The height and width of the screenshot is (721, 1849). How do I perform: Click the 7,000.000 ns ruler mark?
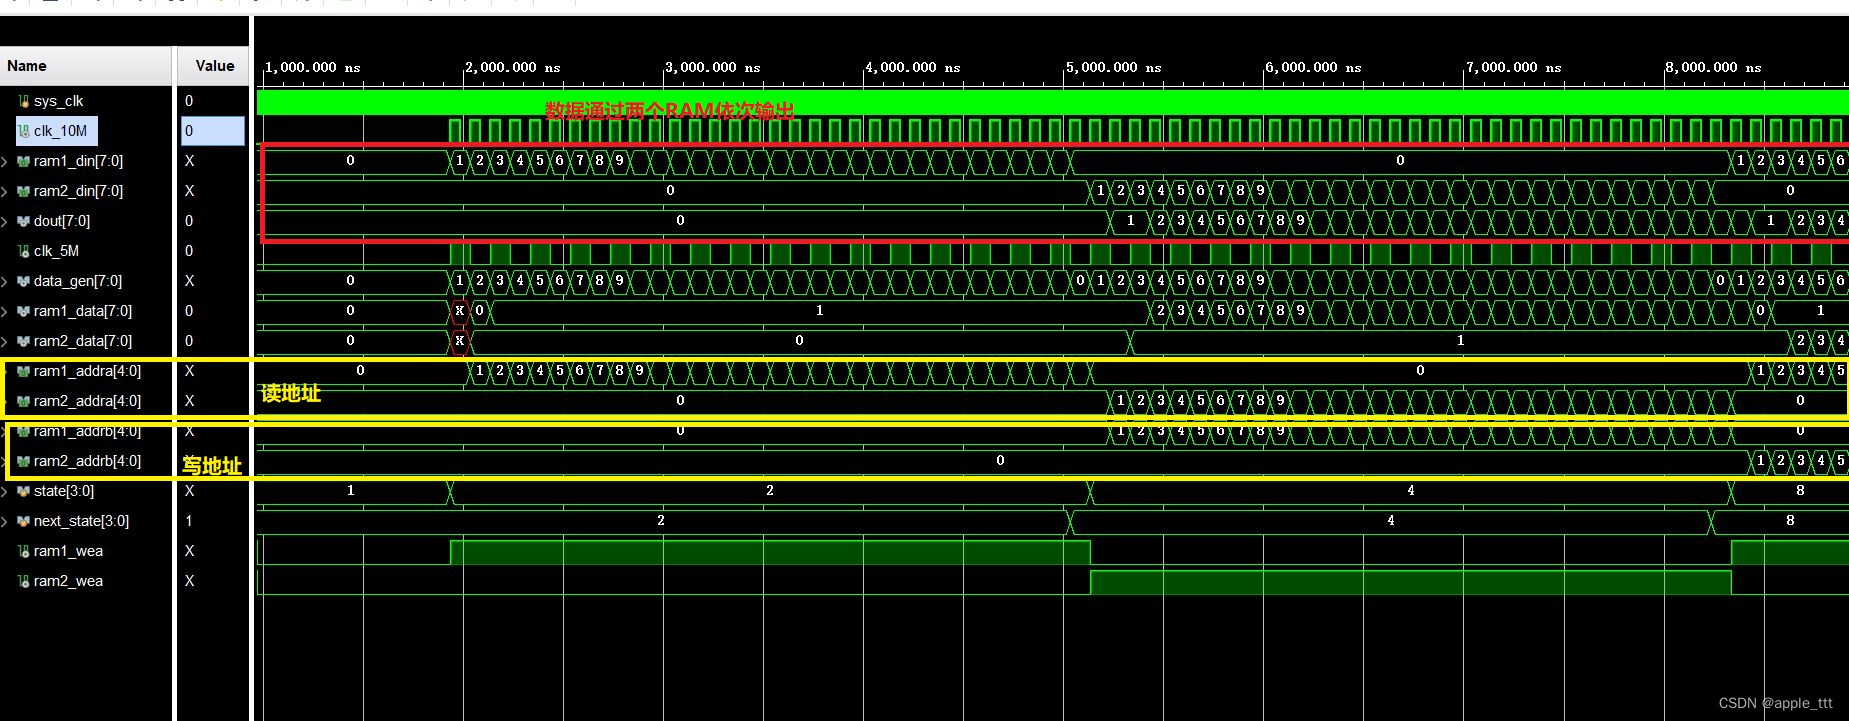pyautogui.click(x=1513, y=68)
